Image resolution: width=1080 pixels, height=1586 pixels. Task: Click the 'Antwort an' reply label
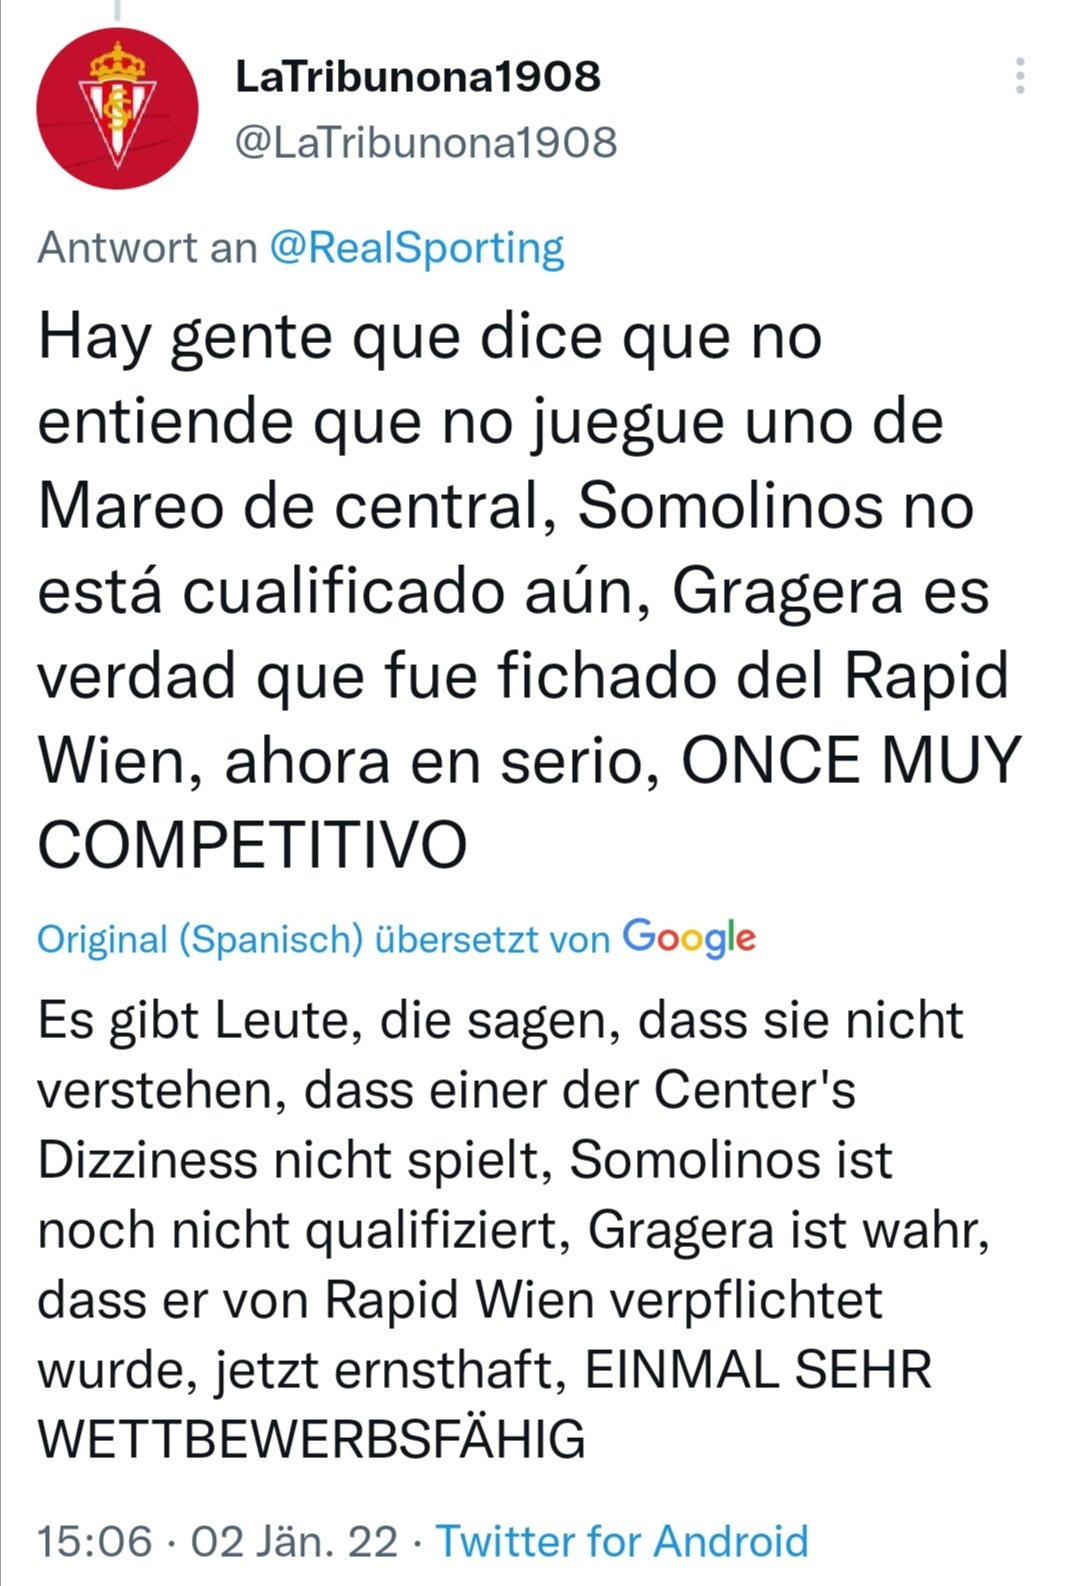tap(147, 247)
